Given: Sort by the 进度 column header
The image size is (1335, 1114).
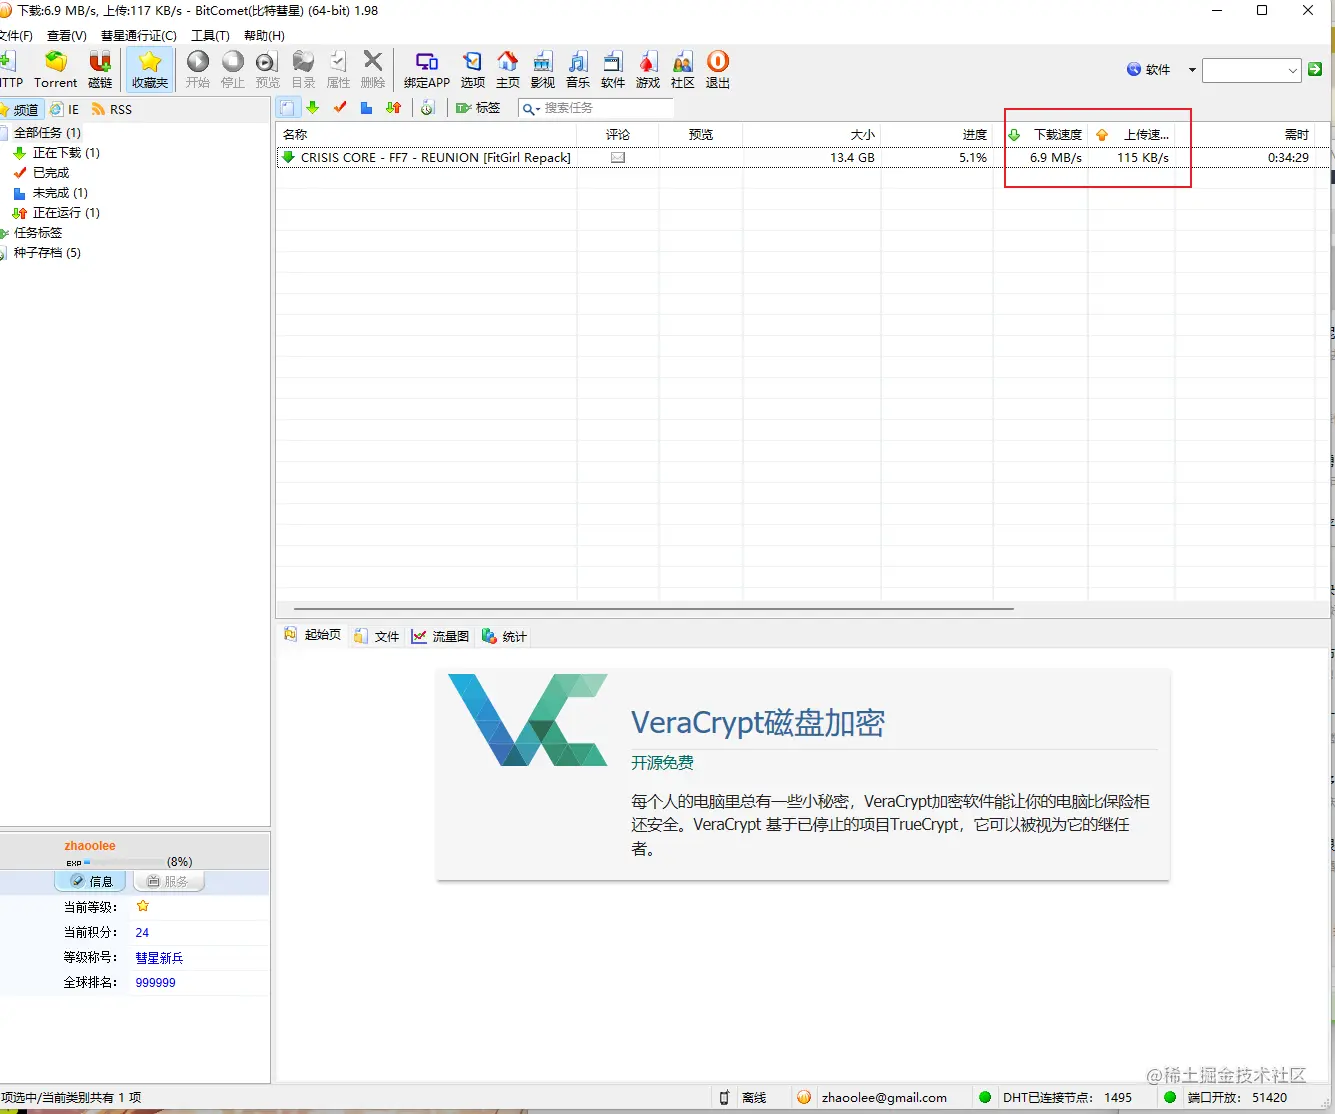Looking at the screenshot, I should coord(937,134).
